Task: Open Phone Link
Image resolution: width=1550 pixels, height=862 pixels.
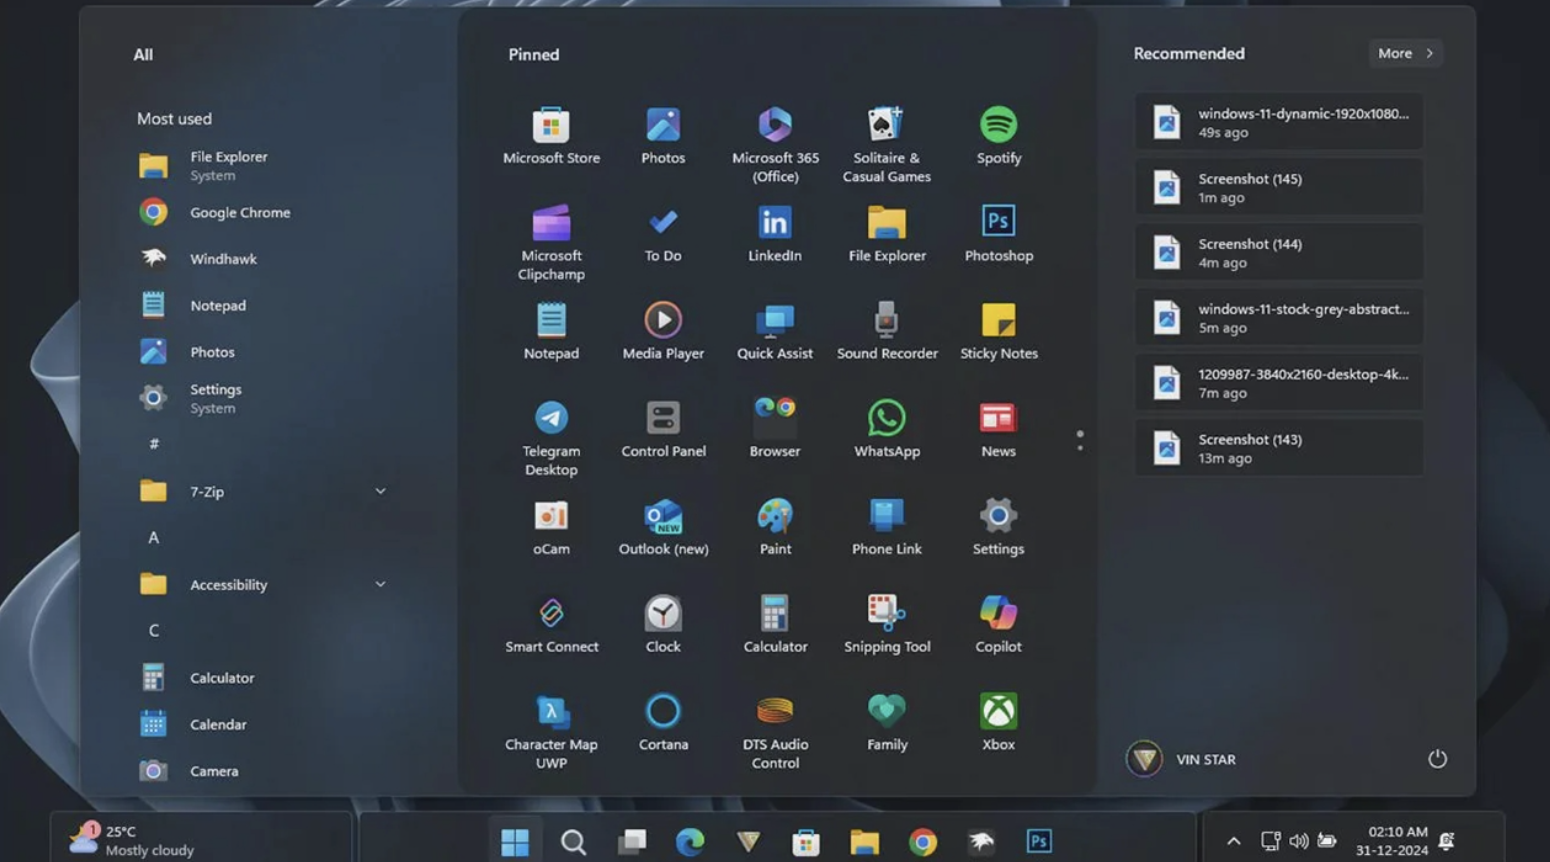Action: (x=887, y=527)
